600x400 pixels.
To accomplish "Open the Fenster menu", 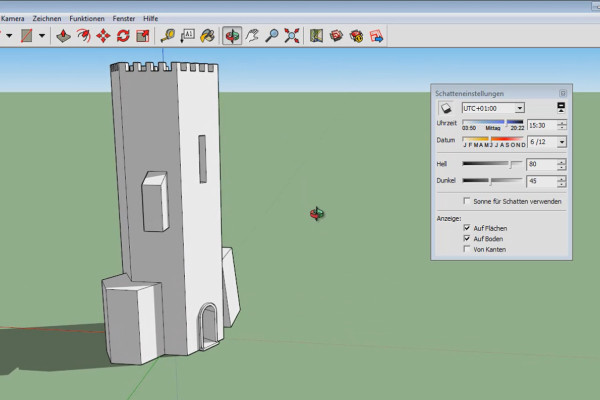I will coord(124,18).
